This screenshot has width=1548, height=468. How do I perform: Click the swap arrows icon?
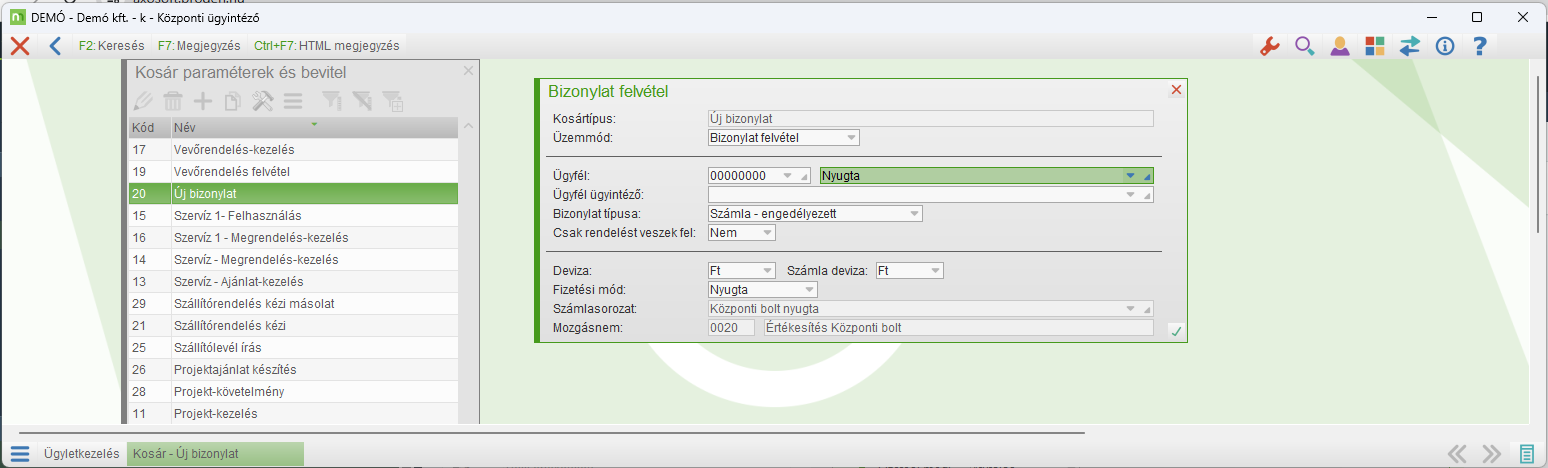tap(1410, 46)
